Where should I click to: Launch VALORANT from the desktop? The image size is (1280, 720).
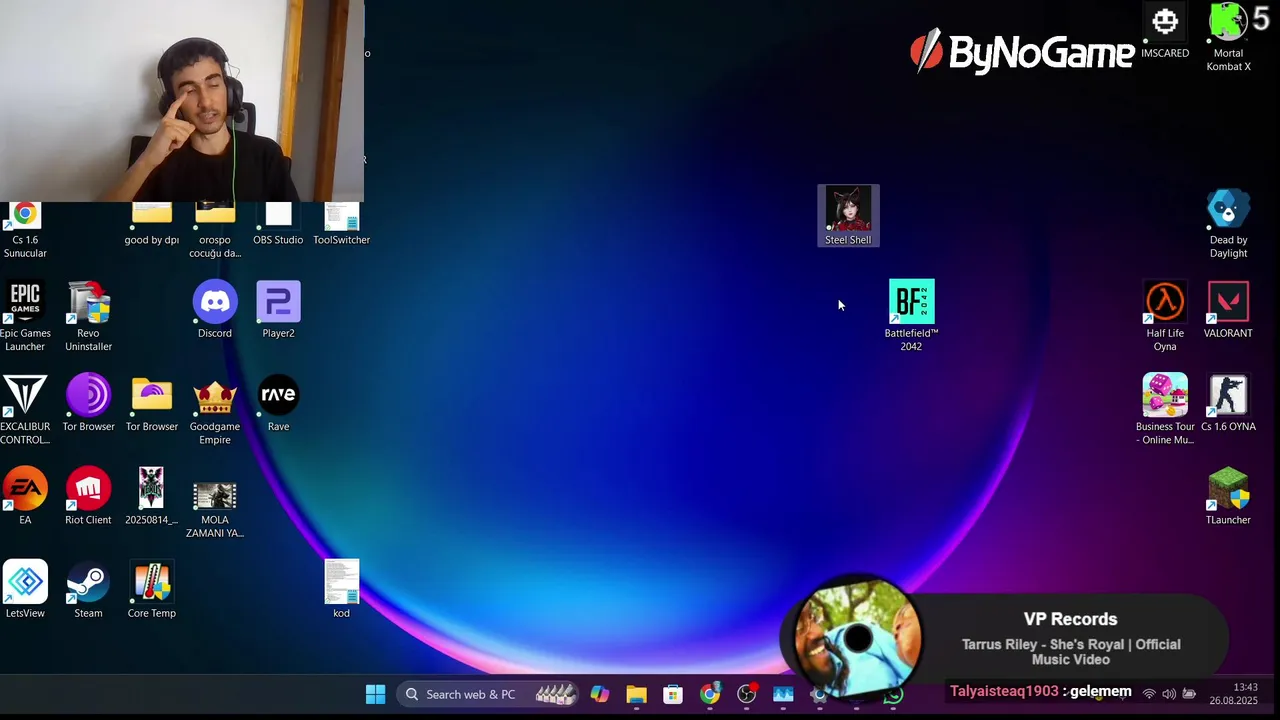tap(1228, 309)
